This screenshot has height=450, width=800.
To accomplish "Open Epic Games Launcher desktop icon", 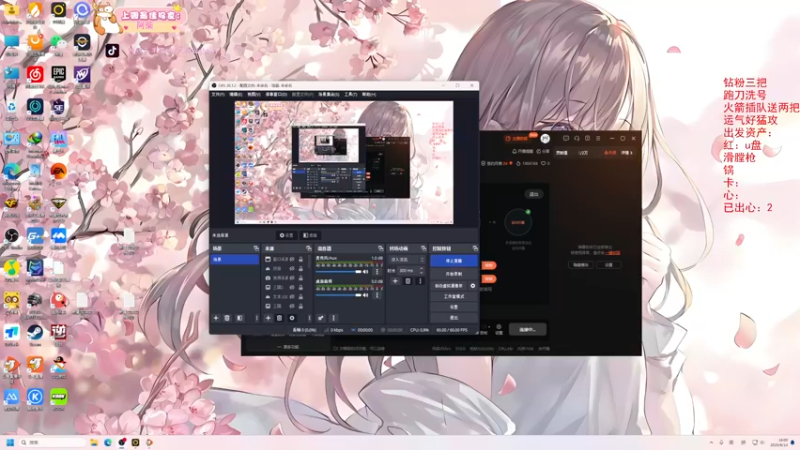I will [x=59, y=74].
